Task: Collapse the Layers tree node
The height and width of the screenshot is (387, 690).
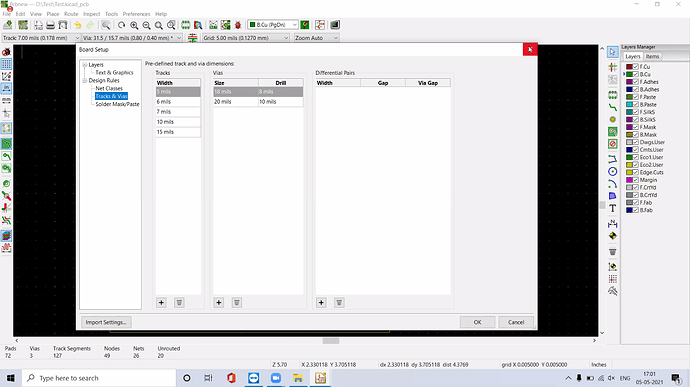Action: click(85, 65)
